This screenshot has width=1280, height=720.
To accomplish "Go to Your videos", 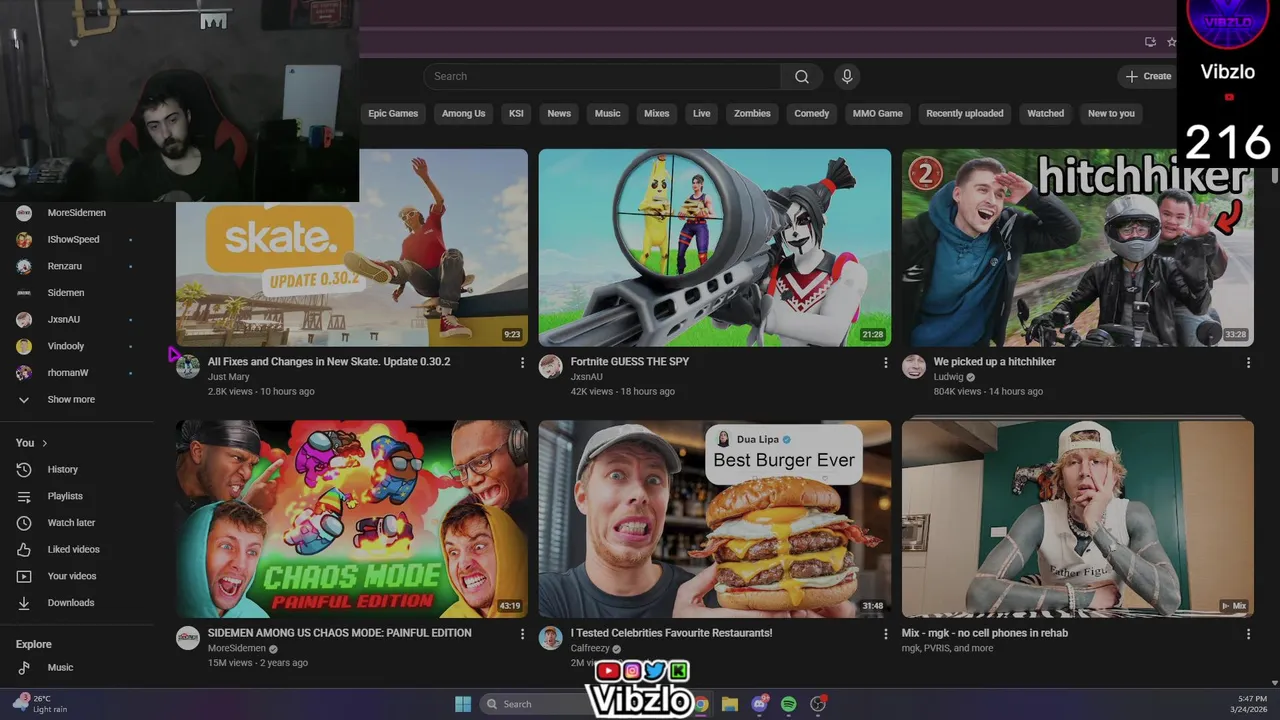I will [x=72, y=576].
